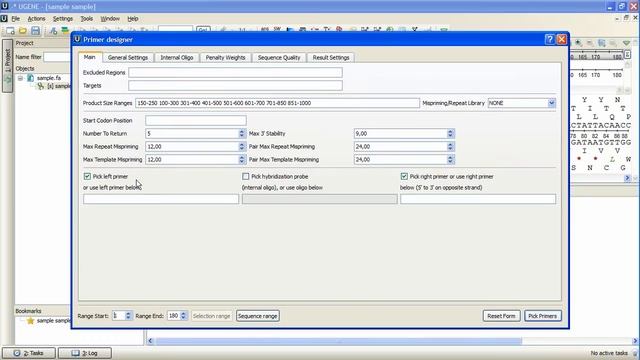
Task: Select the sample sample bookmark entry
Action: click(x=53, y=321)
